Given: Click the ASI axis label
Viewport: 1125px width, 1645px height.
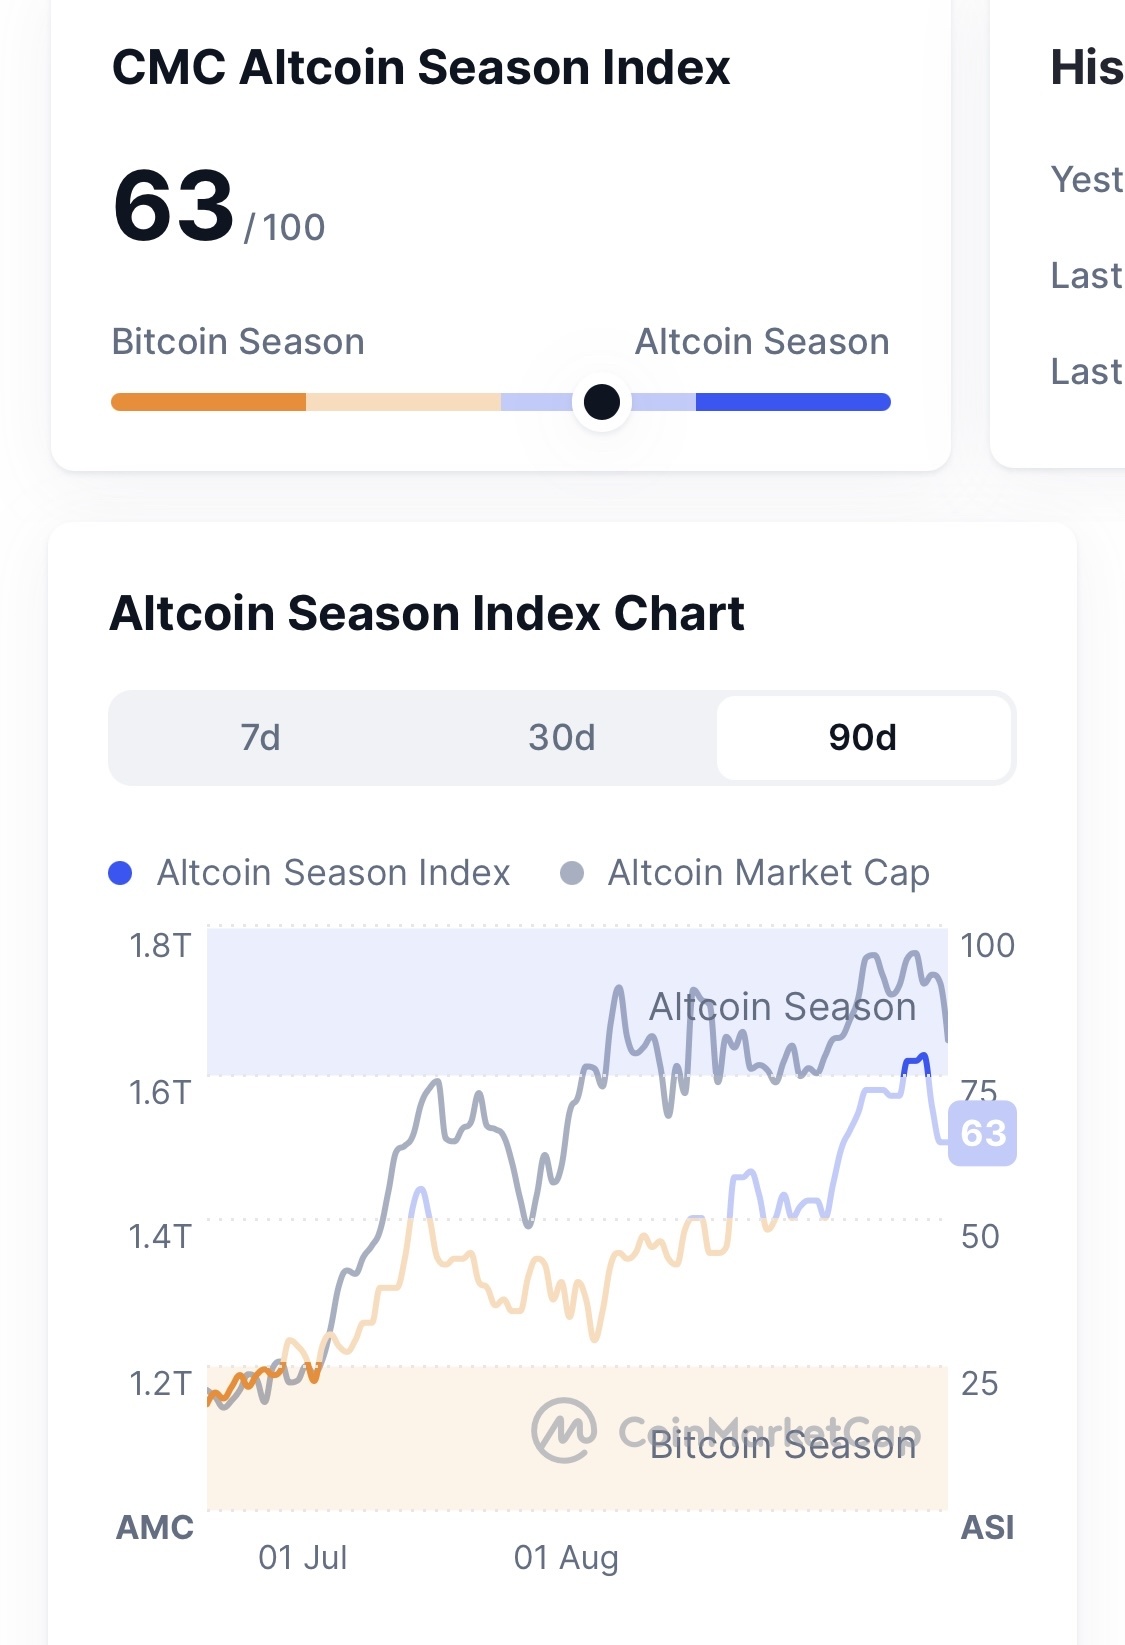Looking at the screenshot, I should 988,1528.
